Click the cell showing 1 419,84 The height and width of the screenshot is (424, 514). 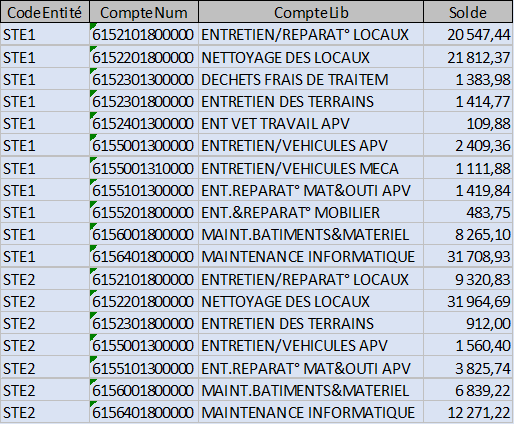pyautogui.click(x=468, y=190)
